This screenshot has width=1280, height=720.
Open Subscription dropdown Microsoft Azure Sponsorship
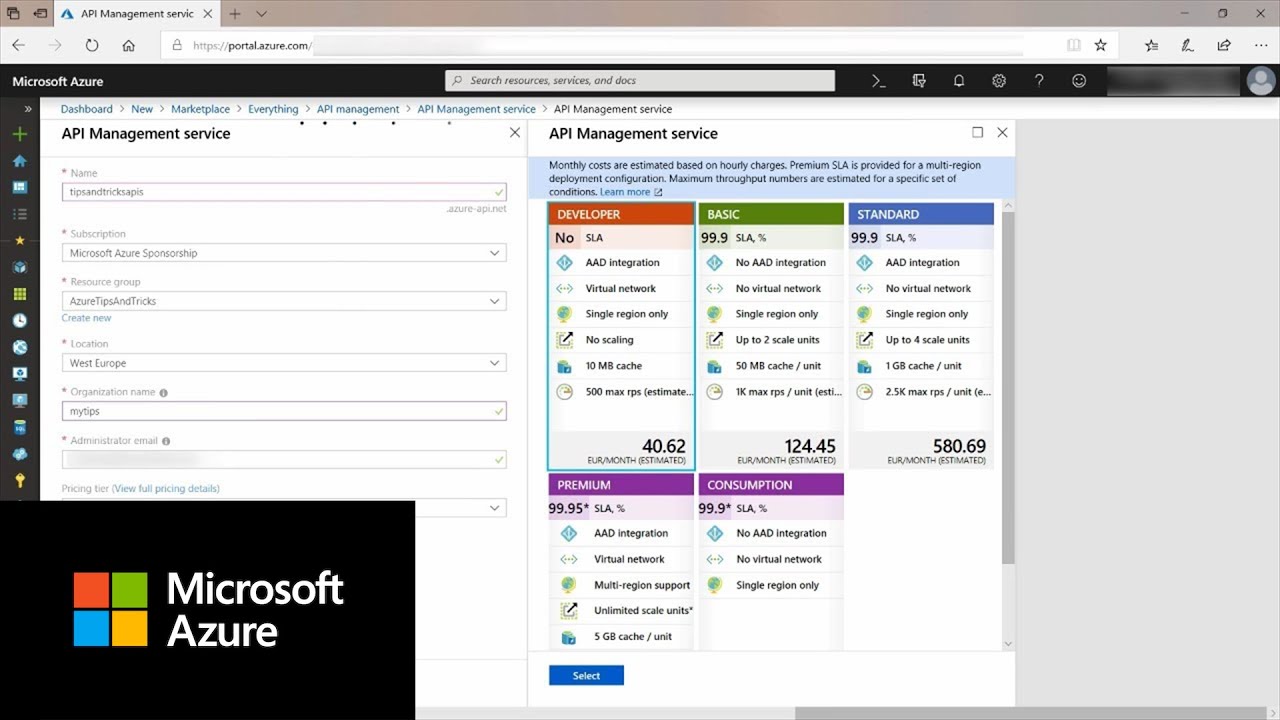point(284,253)
